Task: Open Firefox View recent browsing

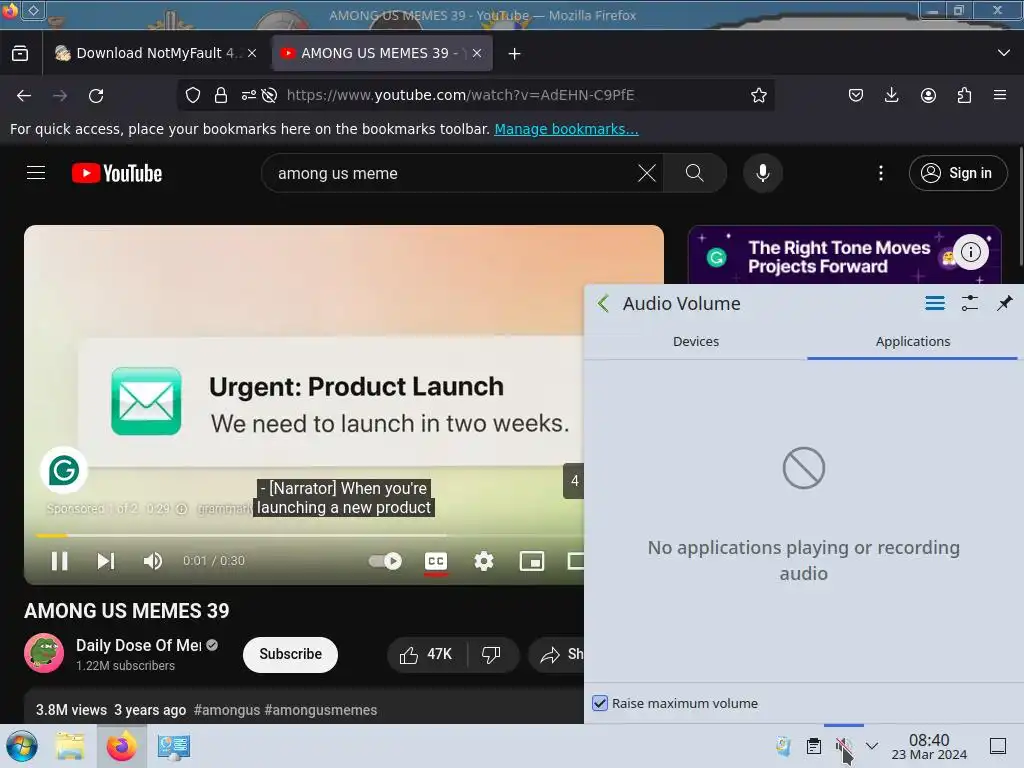Action: click(x=20, y=53)
